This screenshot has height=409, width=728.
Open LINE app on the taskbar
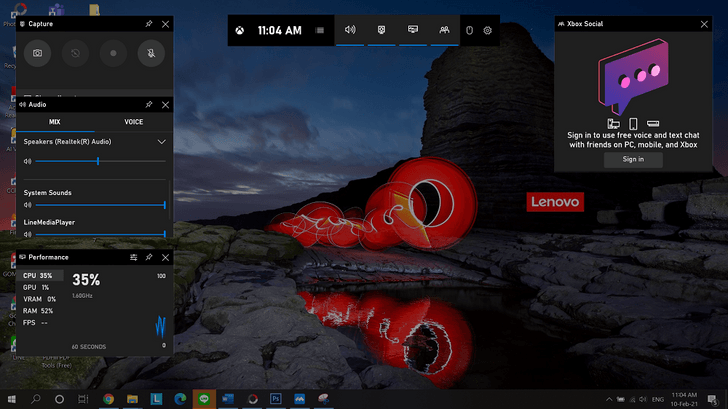click(204, 399)
